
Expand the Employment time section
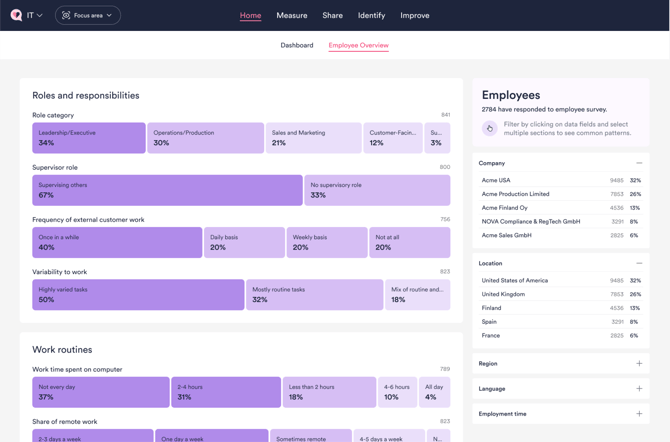click(x=639, y=414)
